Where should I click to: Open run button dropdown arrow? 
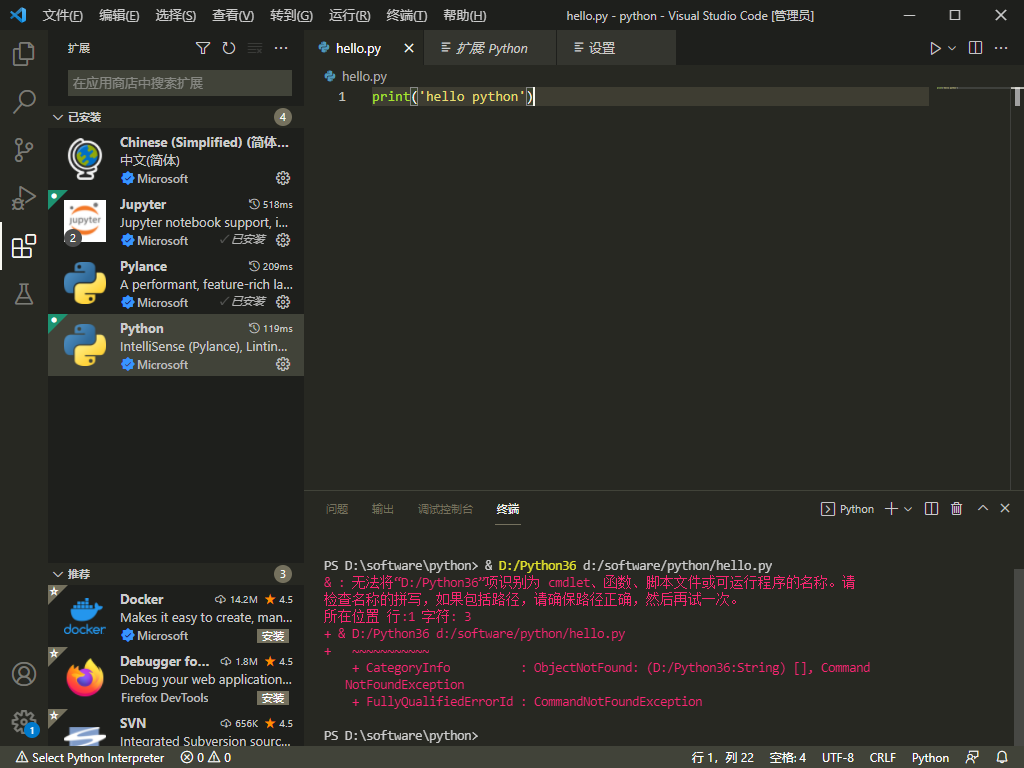(x=952, y=48)
